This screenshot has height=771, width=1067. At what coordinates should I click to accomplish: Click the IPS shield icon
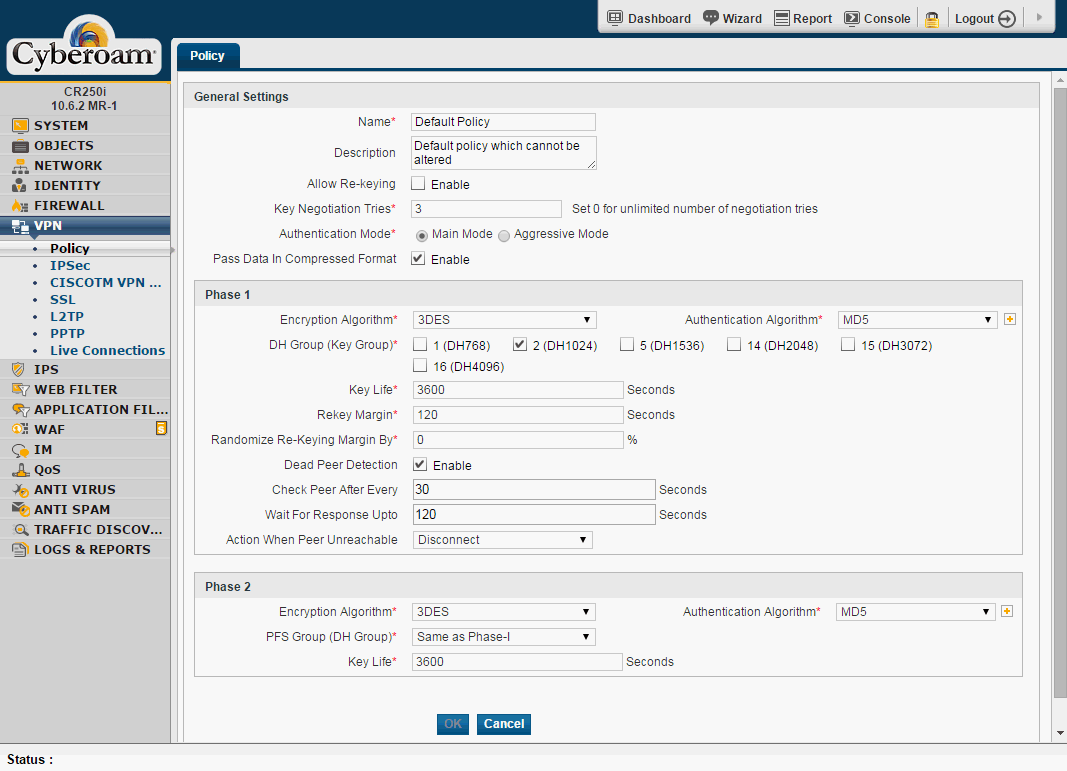click(x=19, y=370)
